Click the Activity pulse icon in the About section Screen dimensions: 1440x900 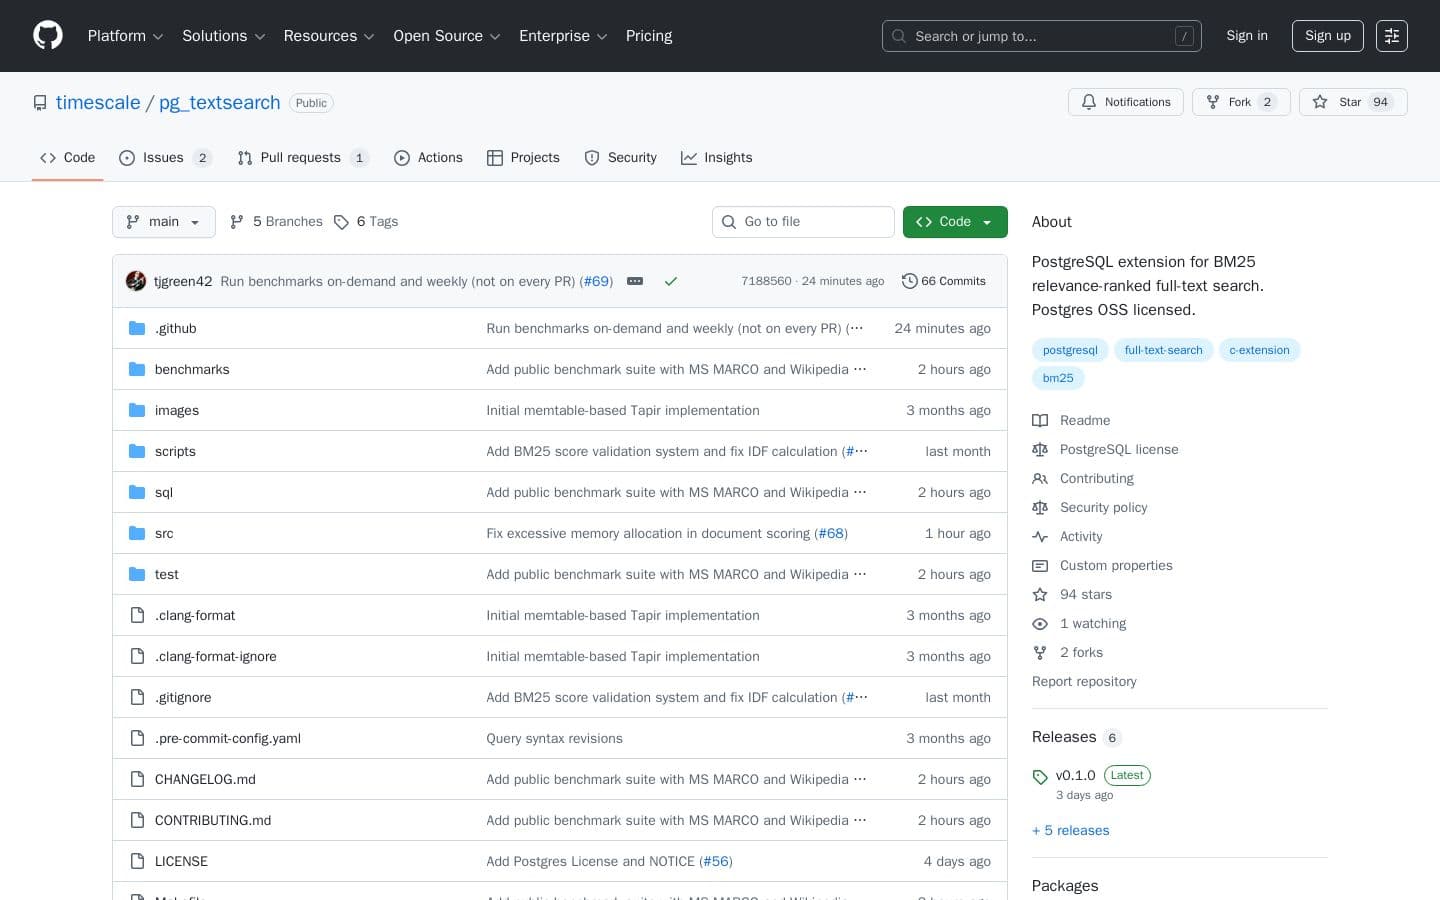tap(1040, 536)
